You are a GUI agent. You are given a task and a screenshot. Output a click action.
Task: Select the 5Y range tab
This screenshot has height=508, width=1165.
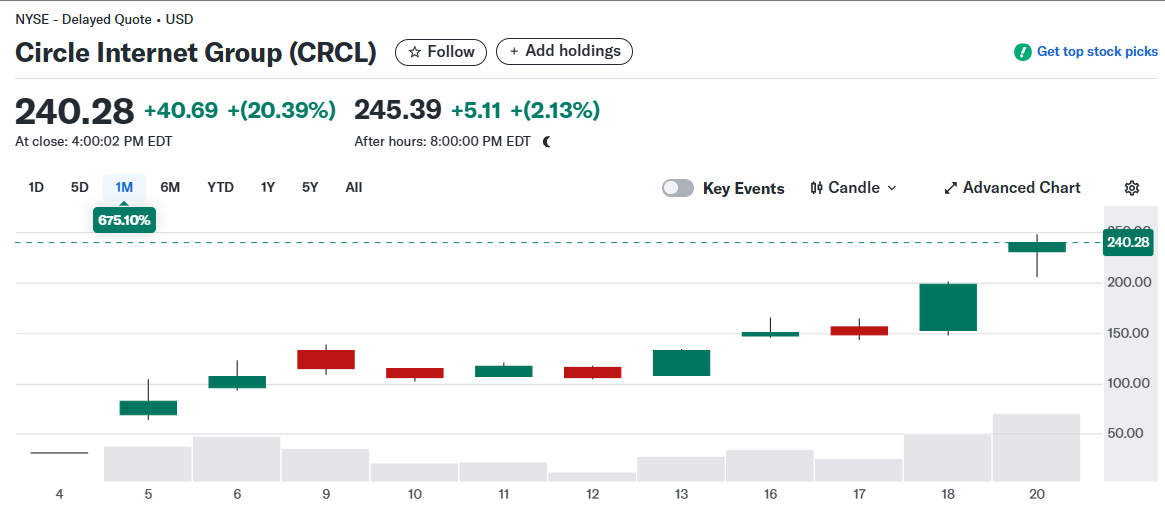click(310, 187)
